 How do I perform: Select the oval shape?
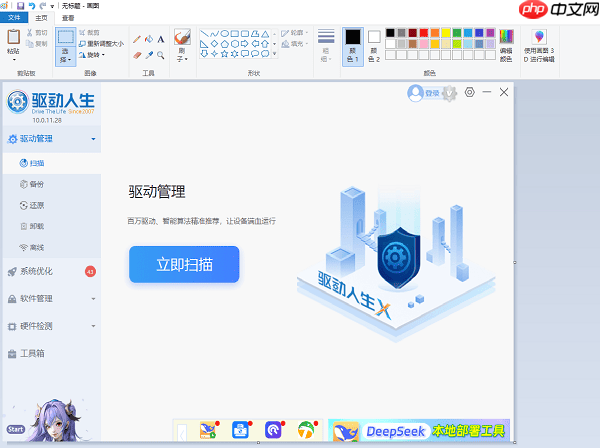[x=225, y=34]
